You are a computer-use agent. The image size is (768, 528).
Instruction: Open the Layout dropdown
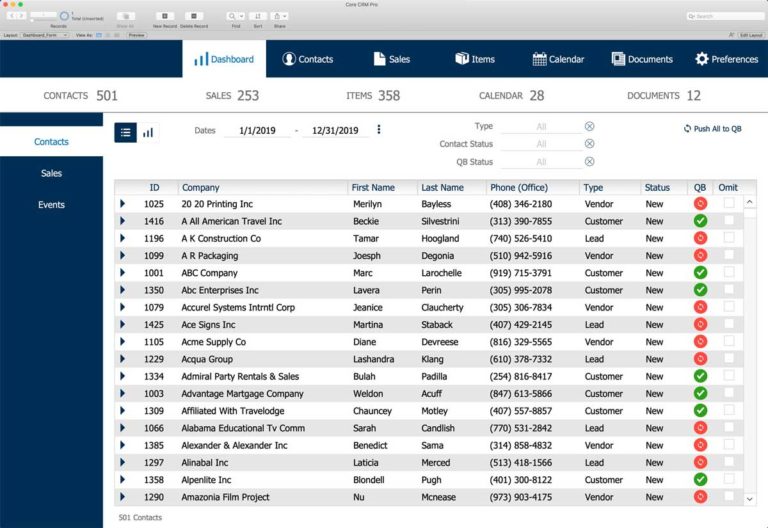(45, 35)
